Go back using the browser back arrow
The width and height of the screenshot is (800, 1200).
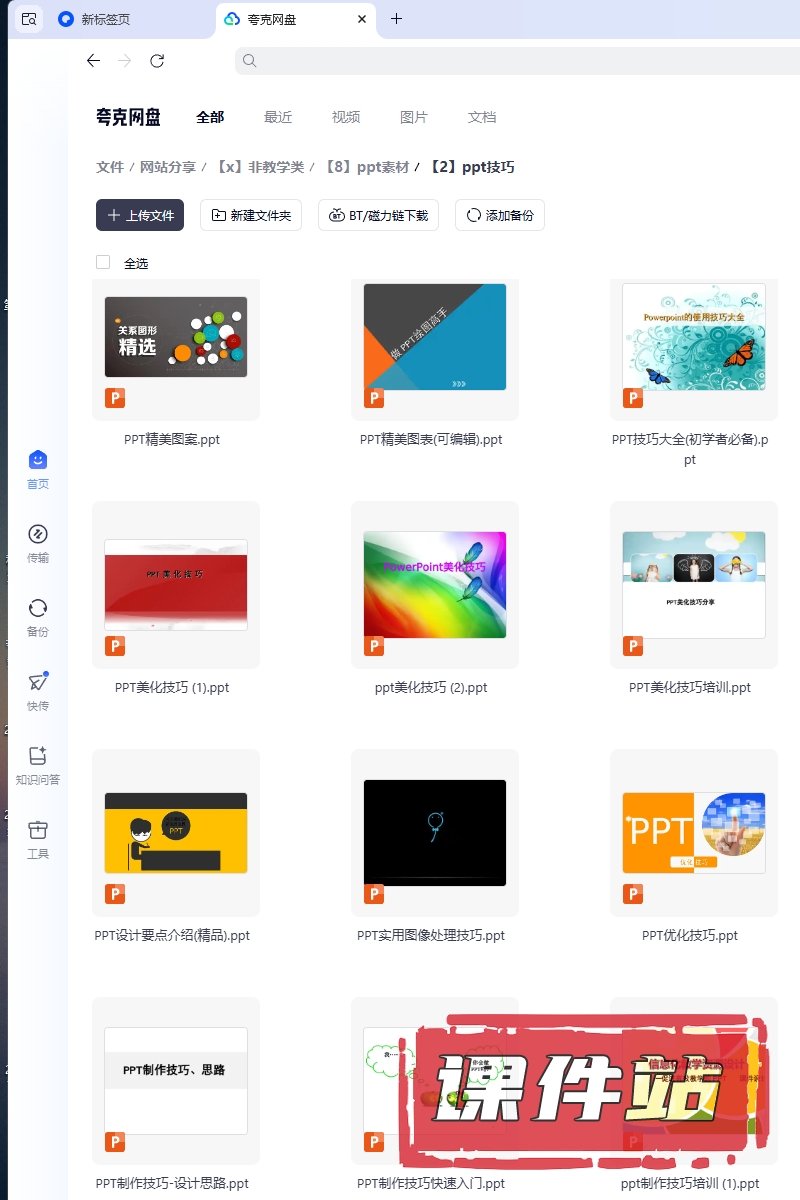(x=93, y=61)
